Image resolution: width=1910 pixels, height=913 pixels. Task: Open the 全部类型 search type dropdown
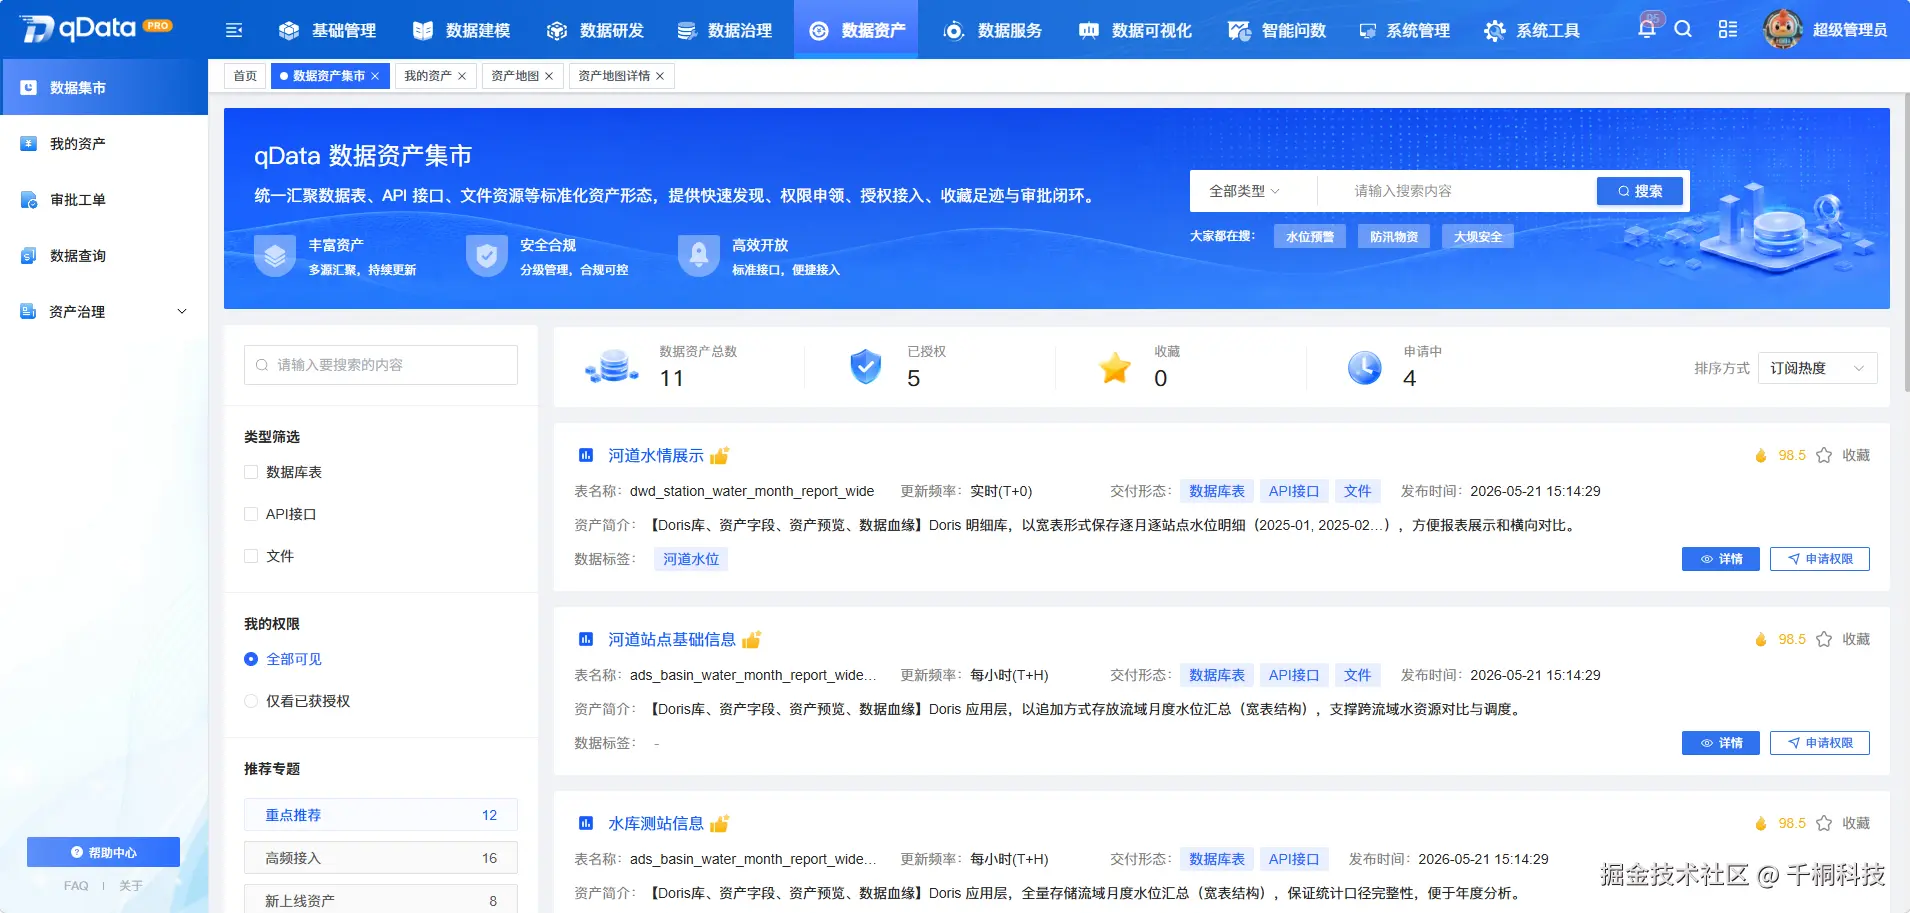[1244, 191]
